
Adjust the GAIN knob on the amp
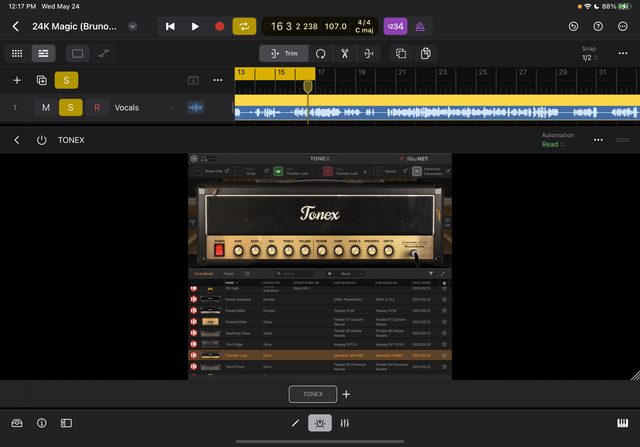coord(238,251)
